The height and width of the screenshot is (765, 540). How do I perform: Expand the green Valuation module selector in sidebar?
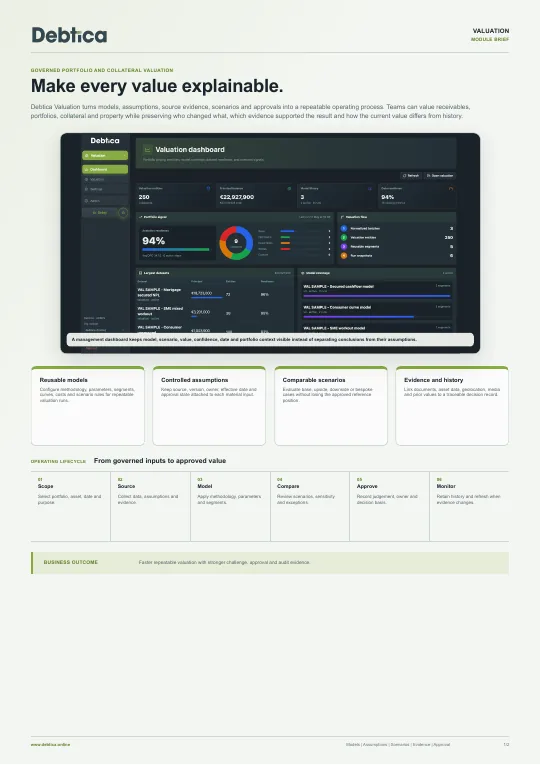click(x=105, y=156)
